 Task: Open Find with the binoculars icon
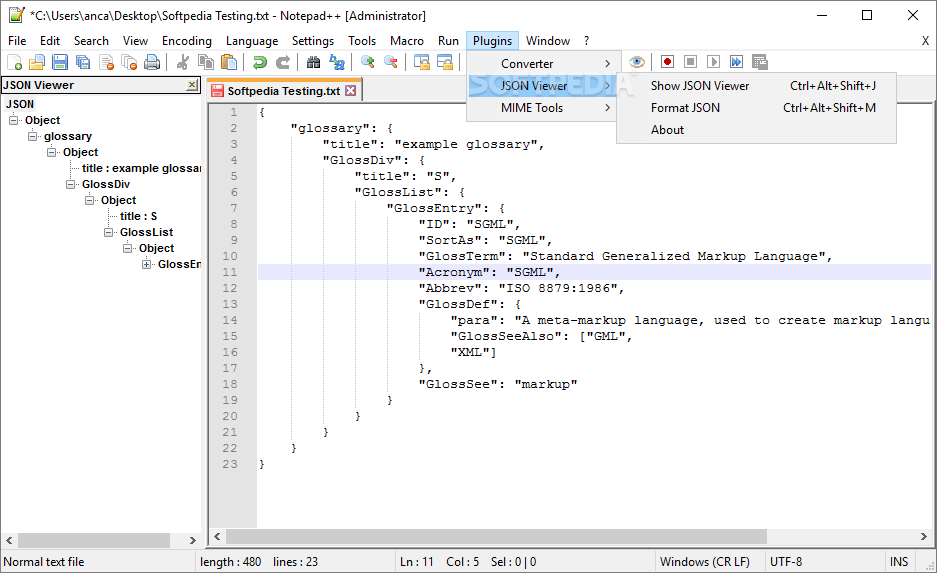click(x=313, y=62)
